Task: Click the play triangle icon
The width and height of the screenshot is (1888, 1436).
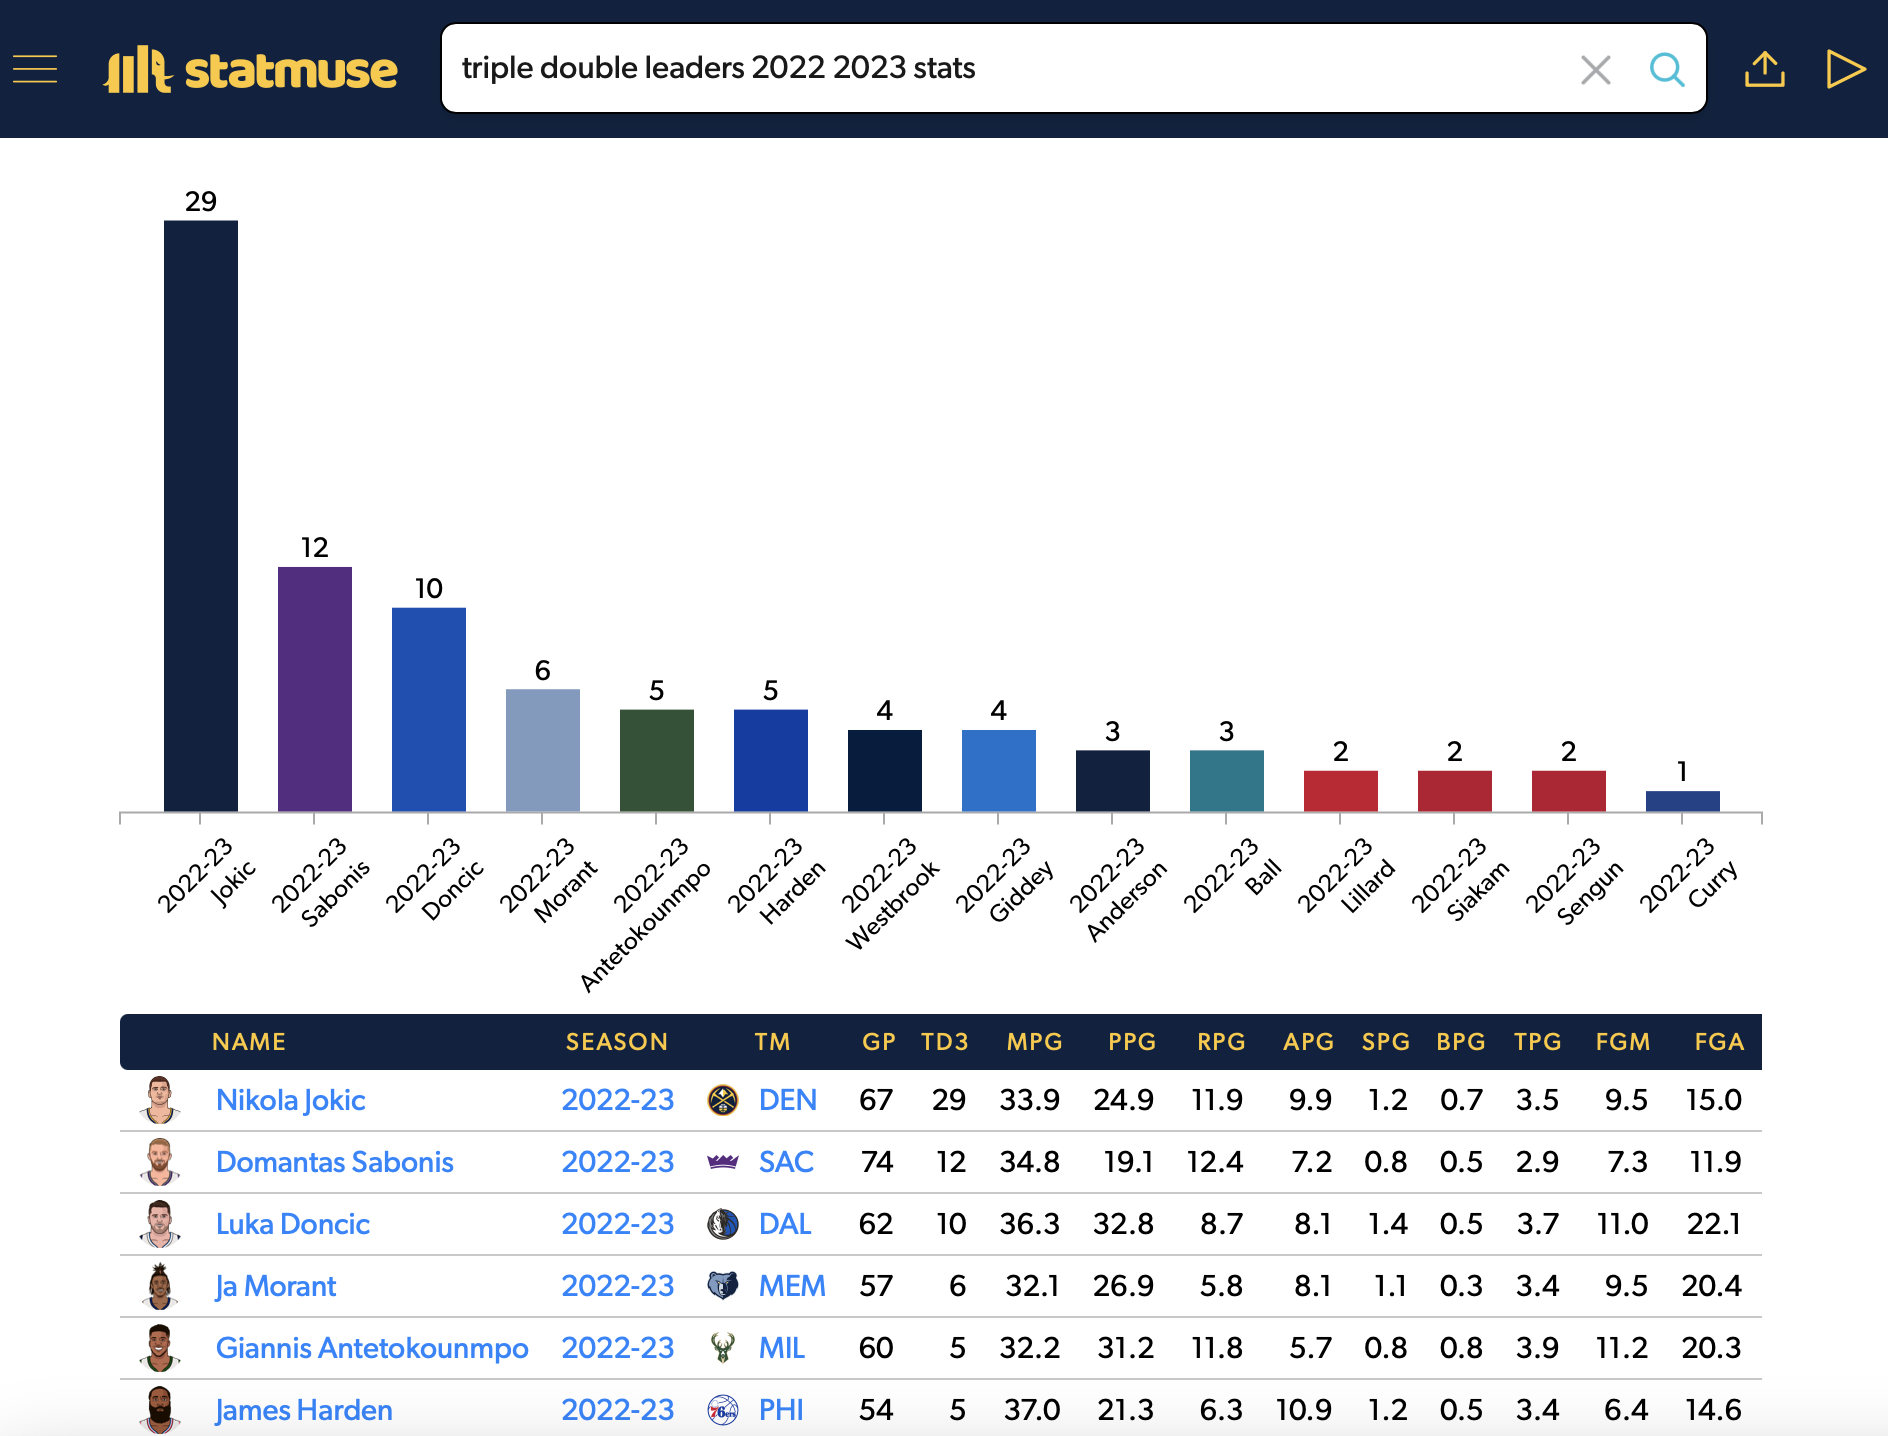Action: [1845, 69]
